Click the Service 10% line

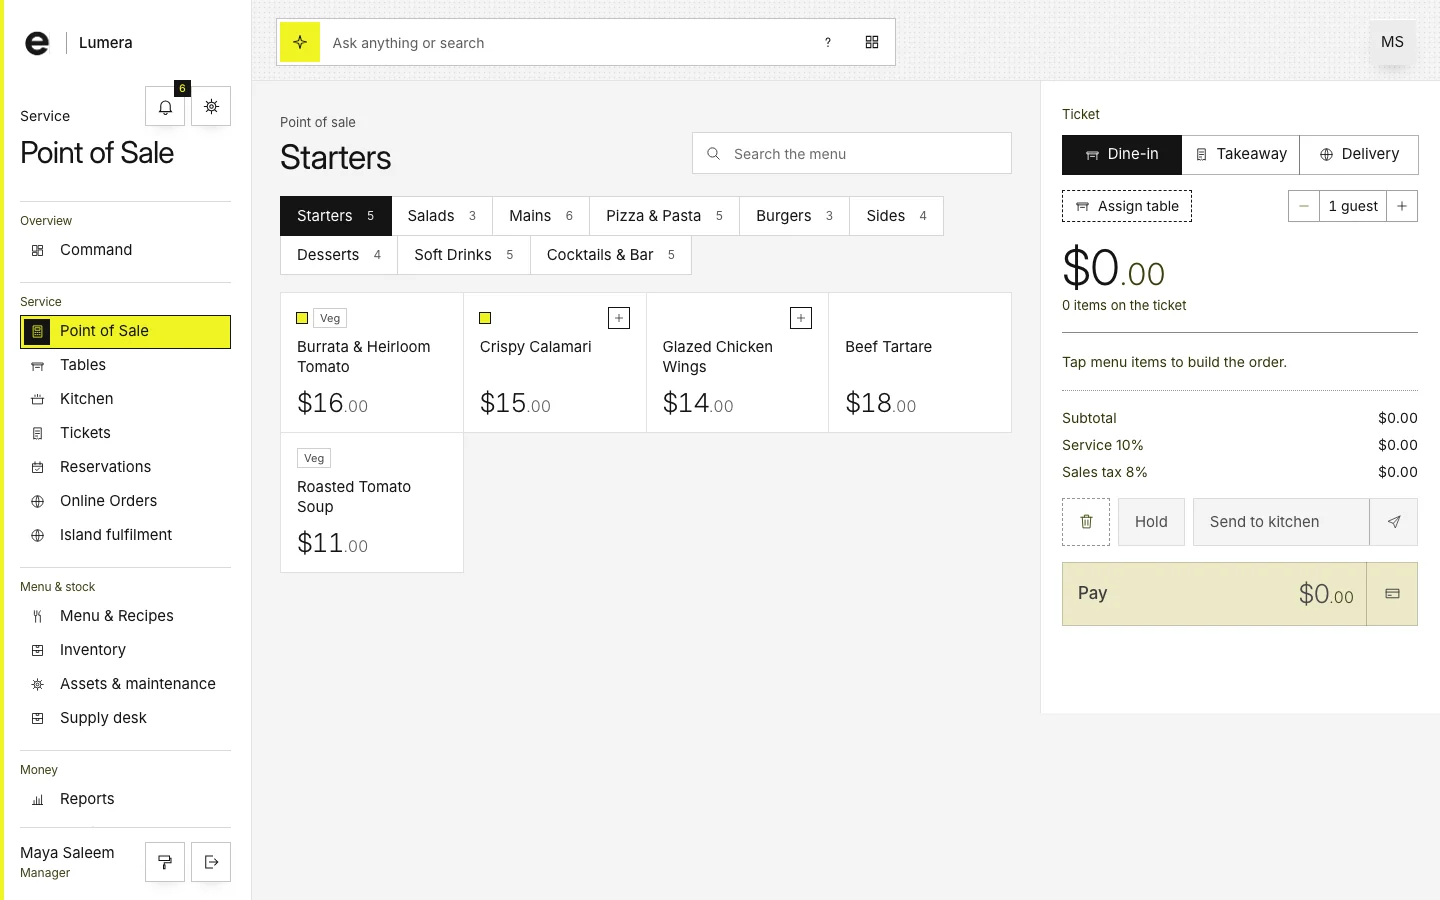[x=1240, y=445]
